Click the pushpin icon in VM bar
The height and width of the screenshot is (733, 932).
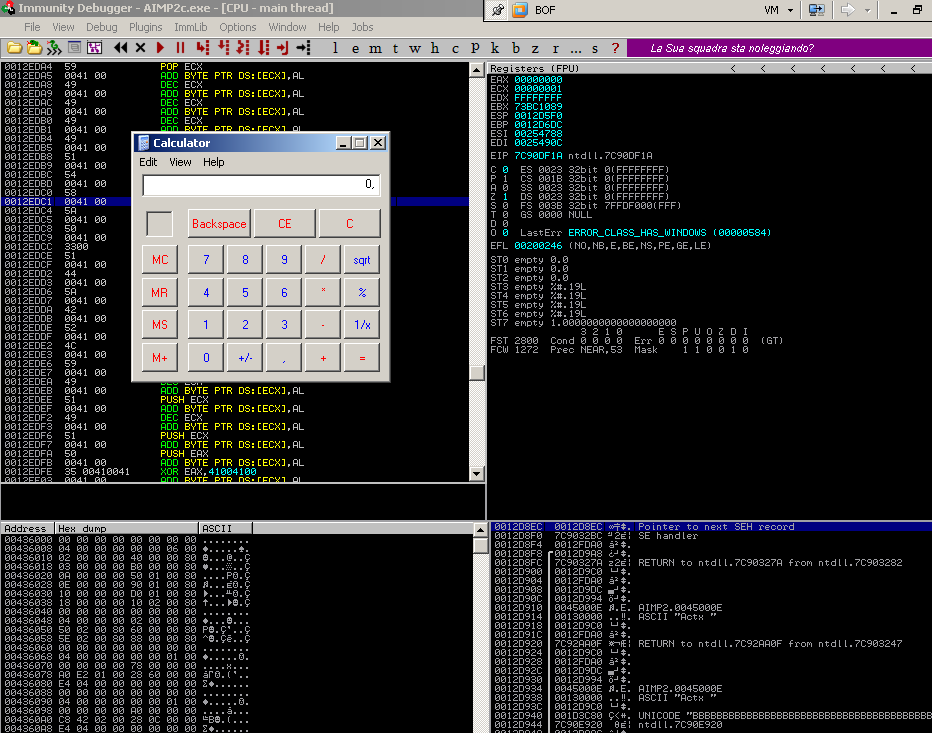click(x=498, y=10)
